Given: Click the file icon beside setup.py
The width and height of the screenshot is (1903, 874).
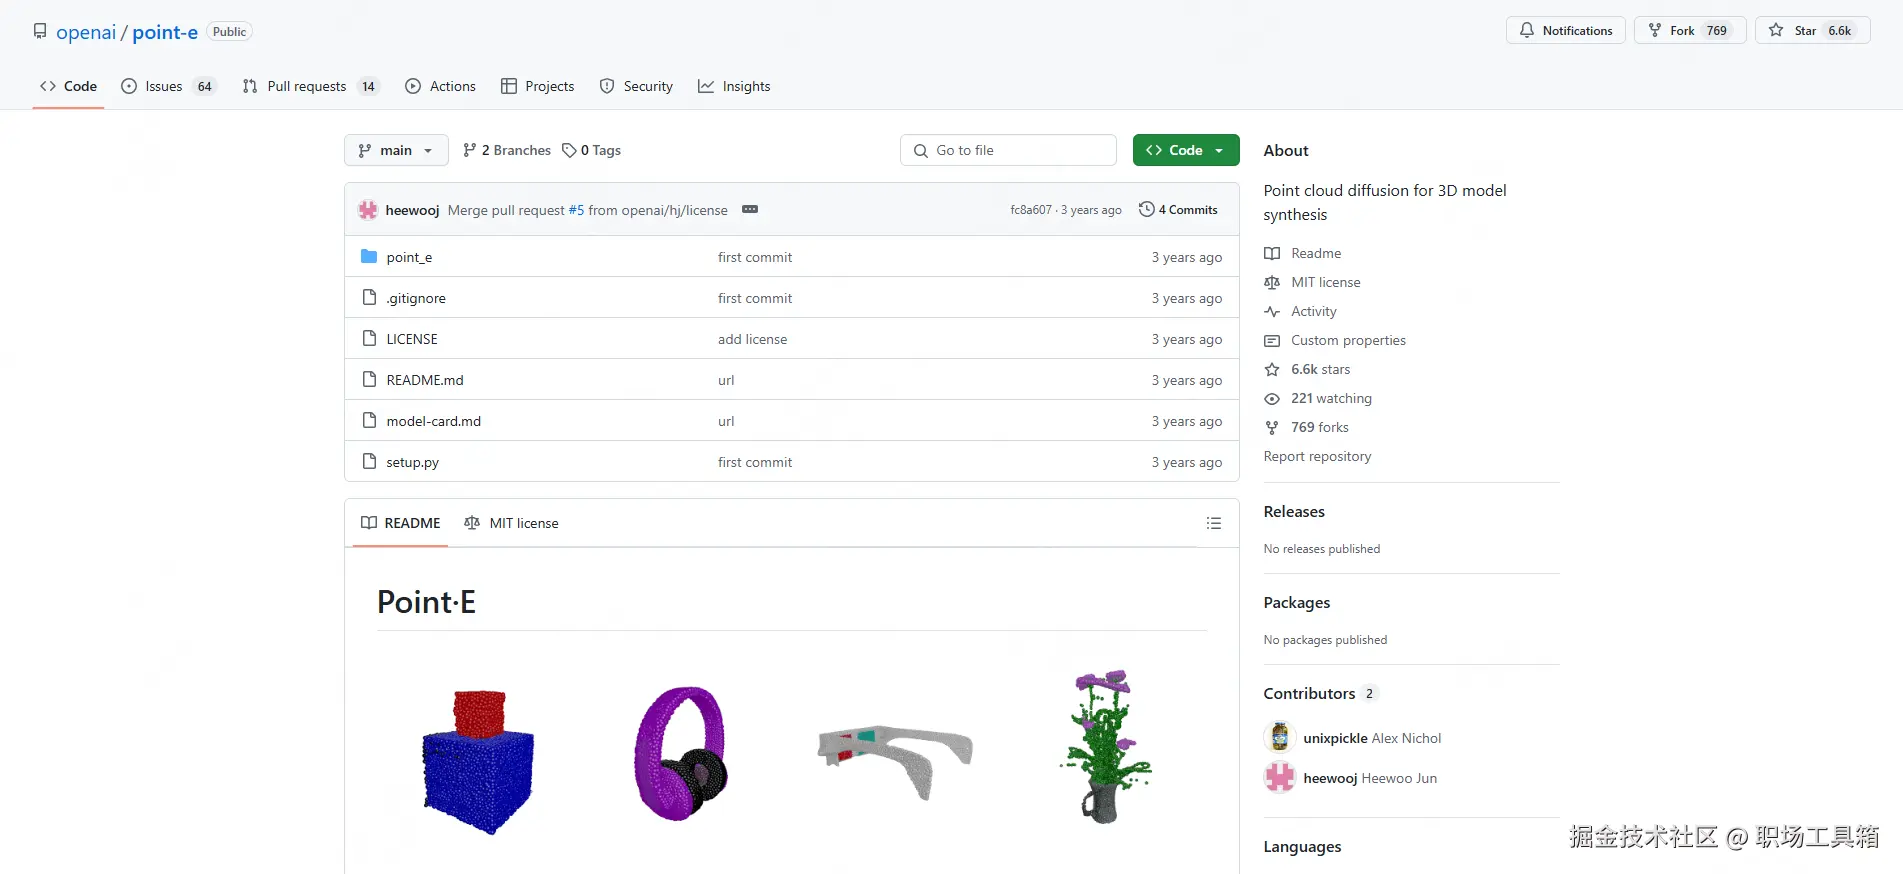Looking at the screenshot, I should pos(369,461).
